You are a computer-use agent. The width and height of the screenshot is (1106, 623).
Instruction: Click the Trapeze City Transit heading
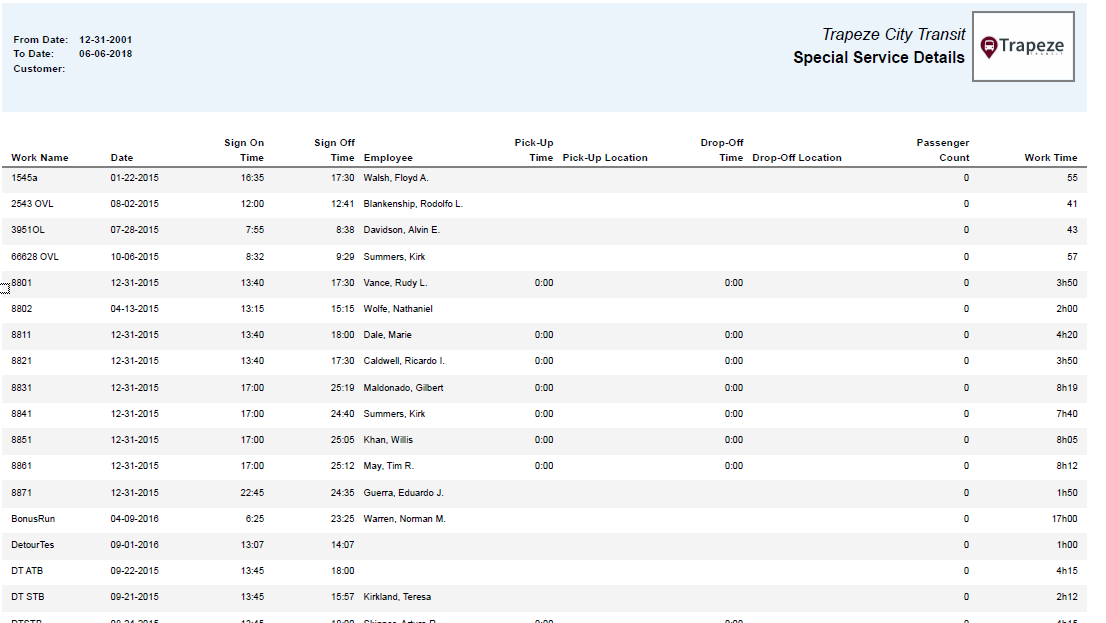pos(893,35)
